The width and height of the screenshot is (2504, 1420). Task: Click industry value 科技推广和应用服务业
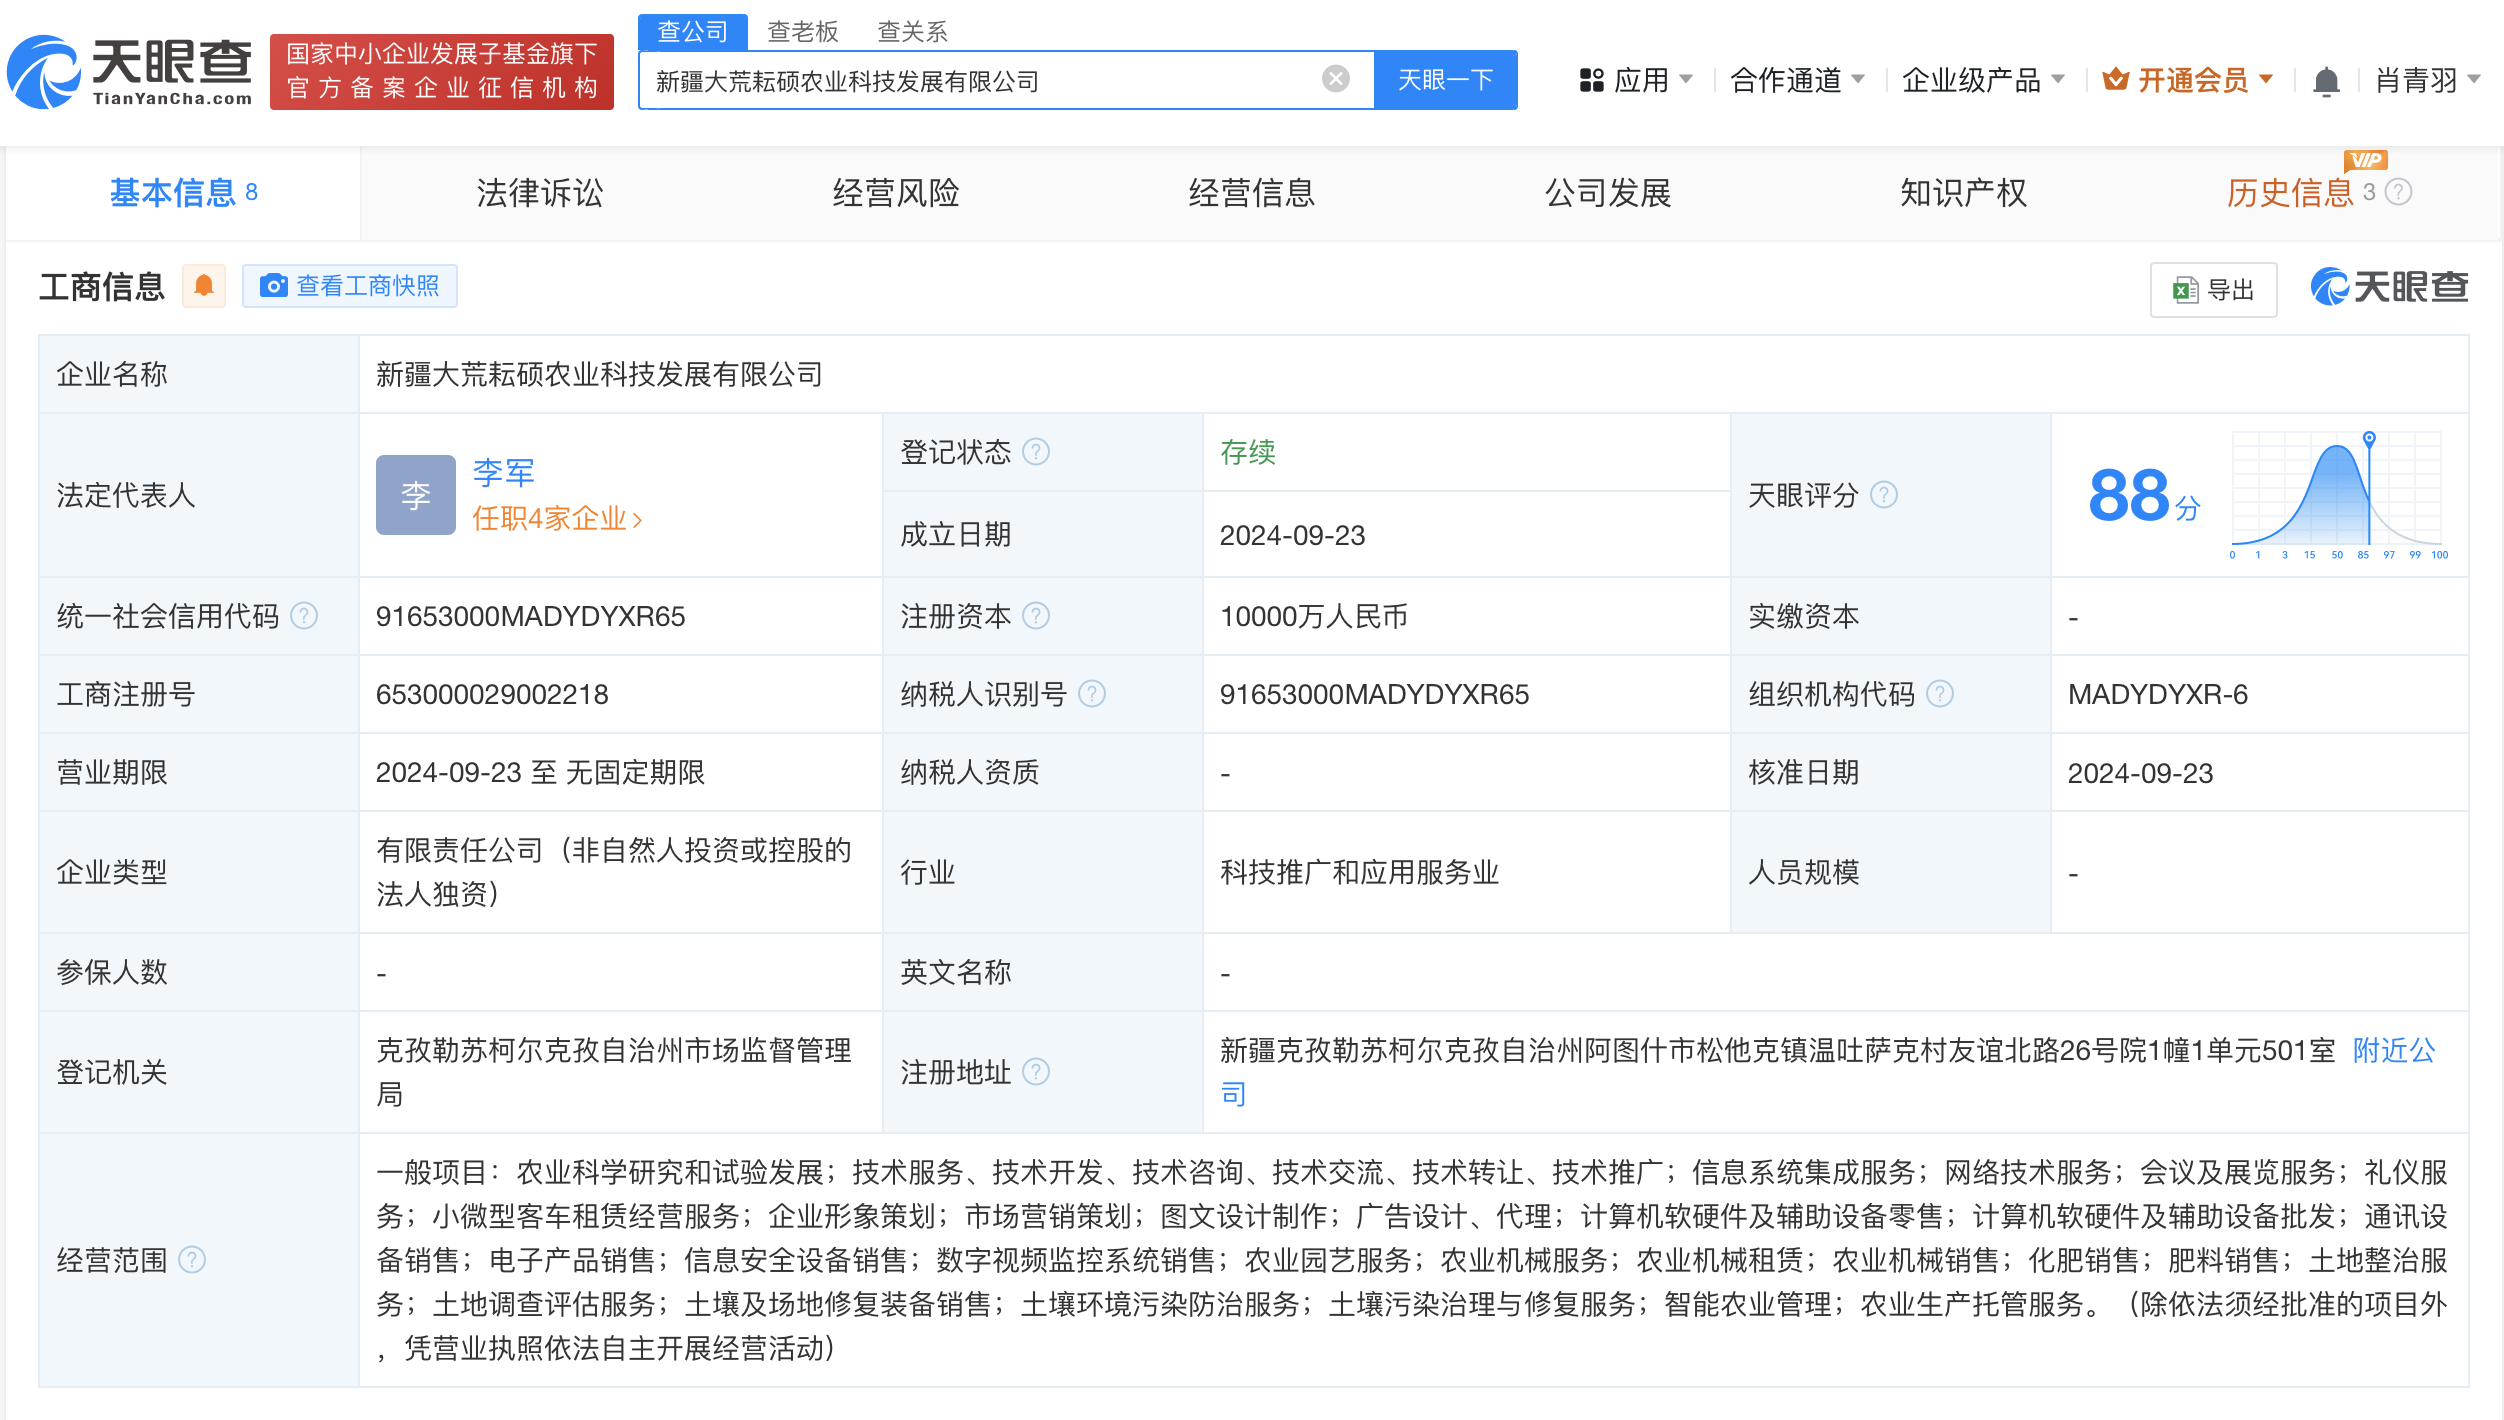tap(1360, 873)
